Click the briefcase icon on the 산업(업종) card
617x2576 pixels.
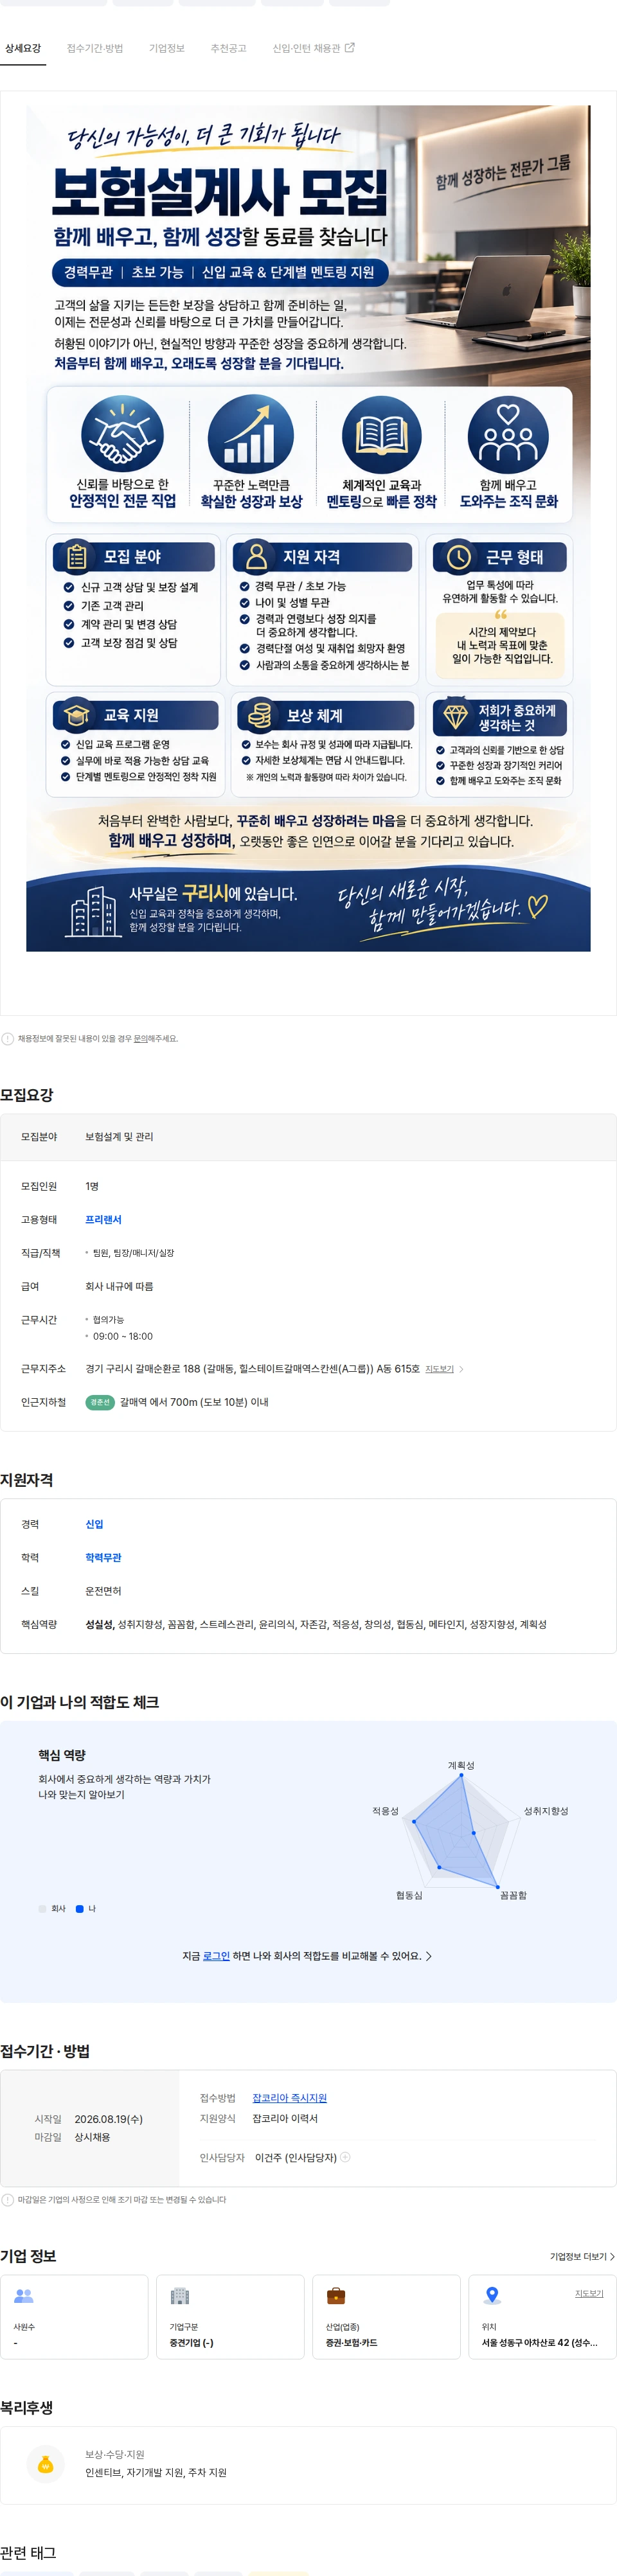point(336,2296)
